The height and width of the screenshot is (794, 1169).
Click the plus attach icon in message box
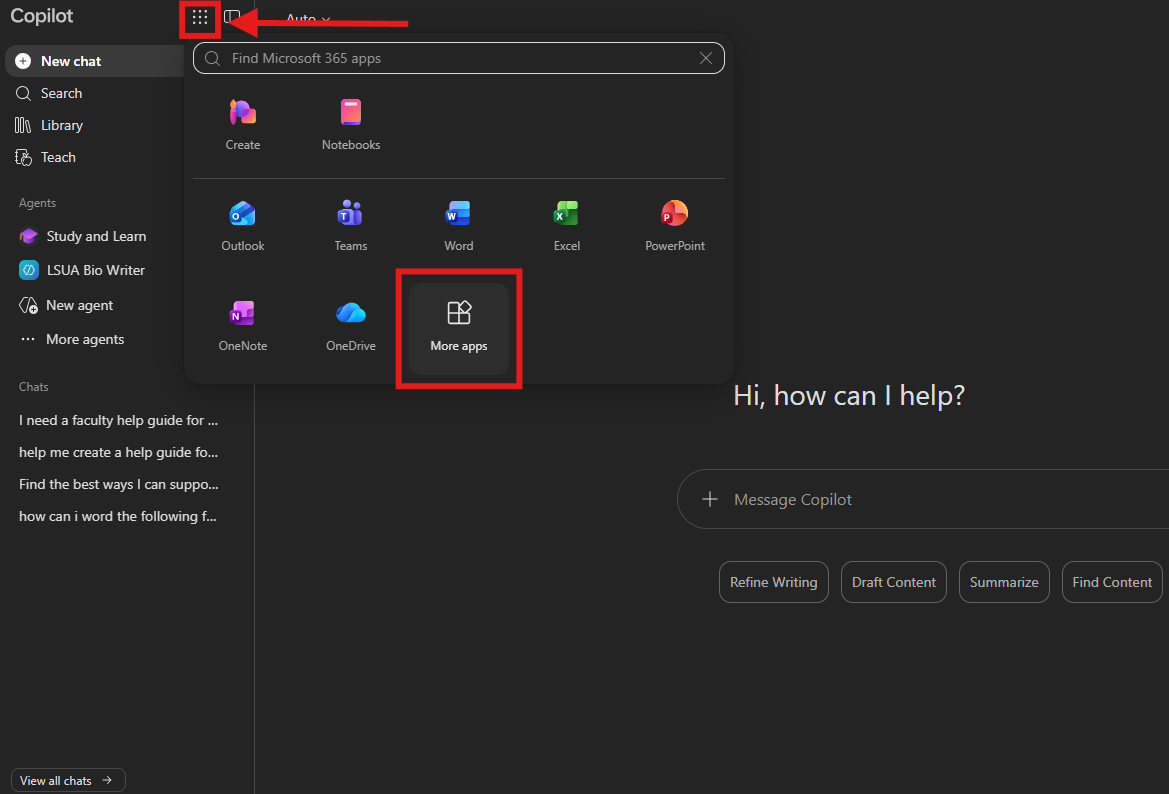click(x=710, y=500)
